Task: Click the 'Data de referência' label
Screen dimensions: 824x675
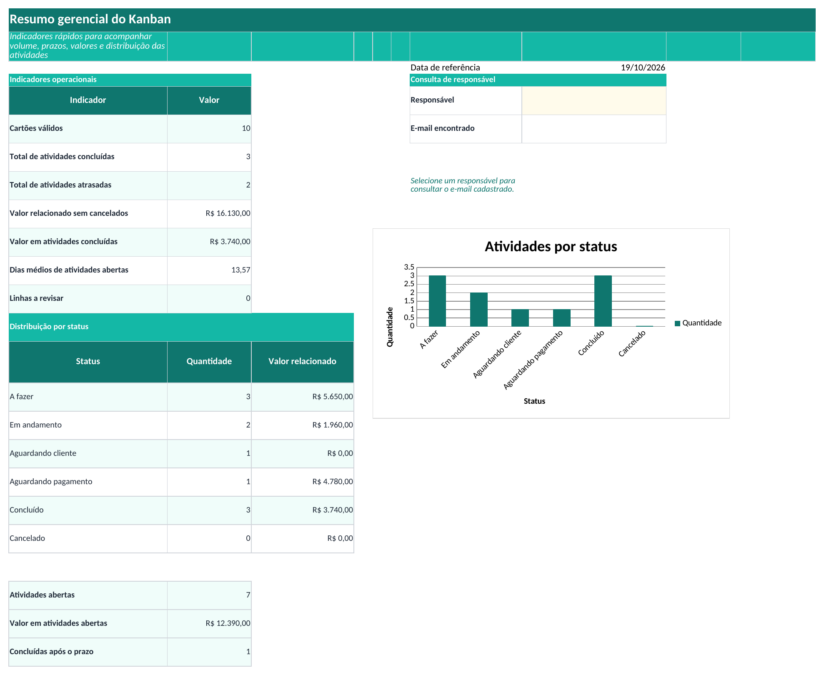Action: tap(445, 67)
